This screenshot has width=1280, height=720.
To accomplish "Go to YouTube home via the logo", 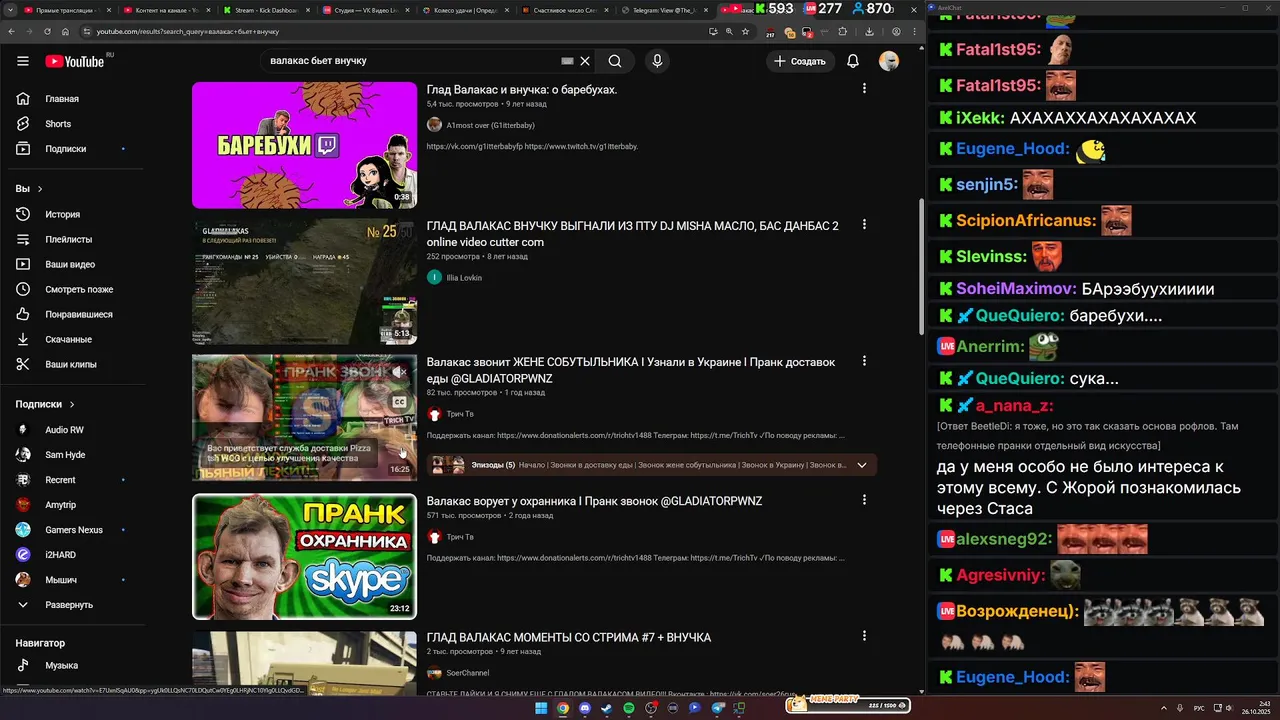I will point(75,61).
